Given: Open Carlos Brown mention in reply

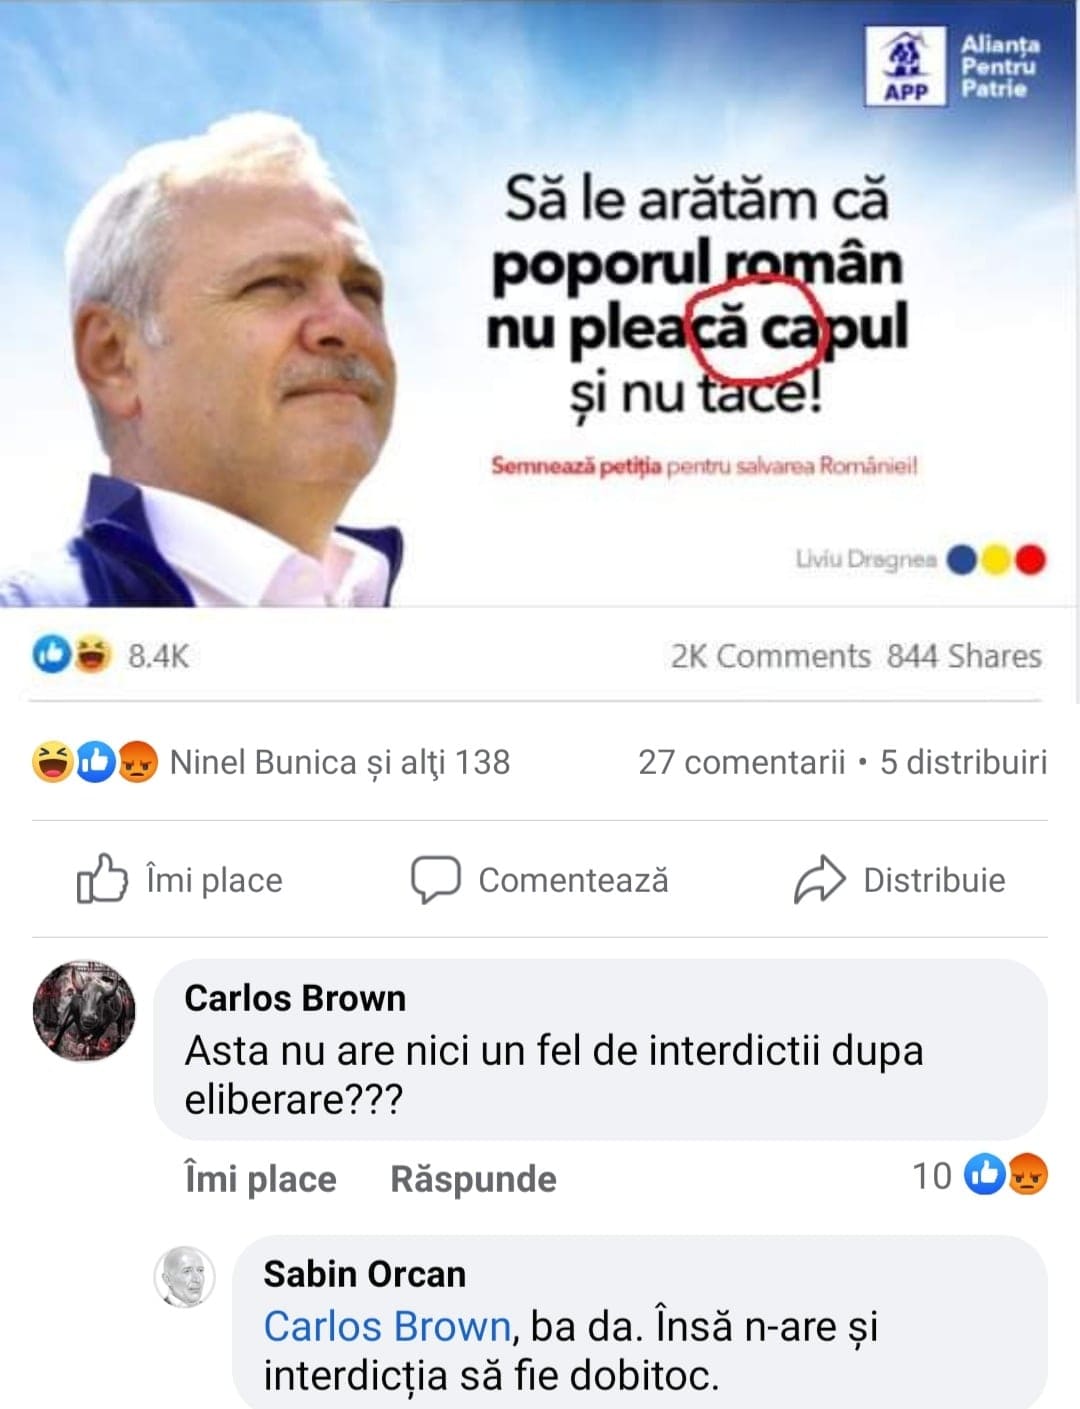Looking at the screenshot, I should [387, 1326].
